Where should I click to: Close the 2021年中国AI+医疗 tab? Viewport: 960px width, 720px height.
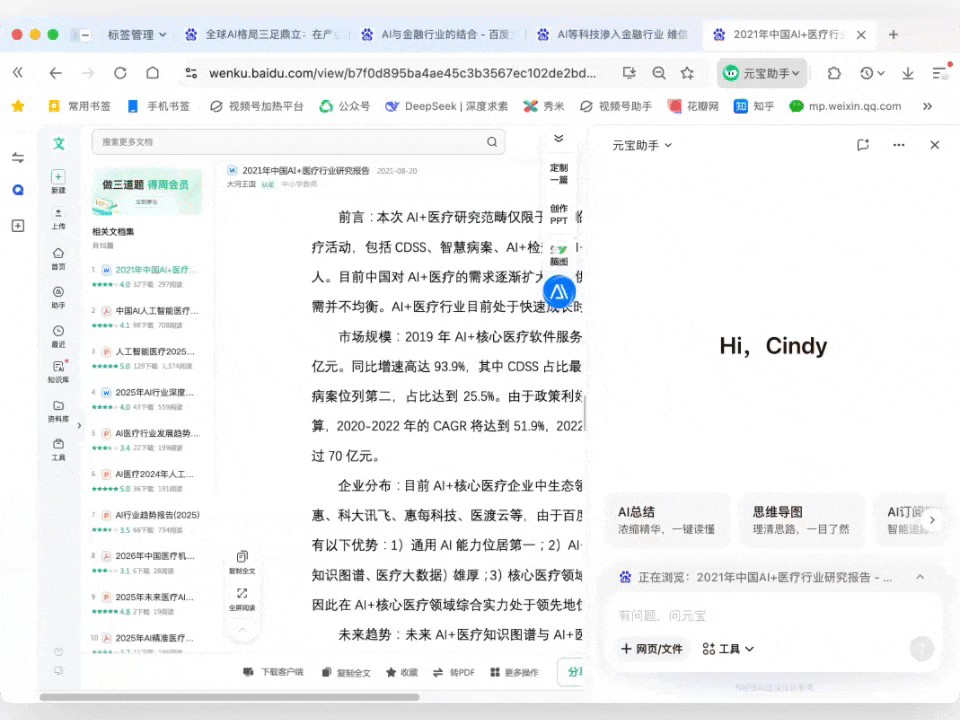[861, 35]
